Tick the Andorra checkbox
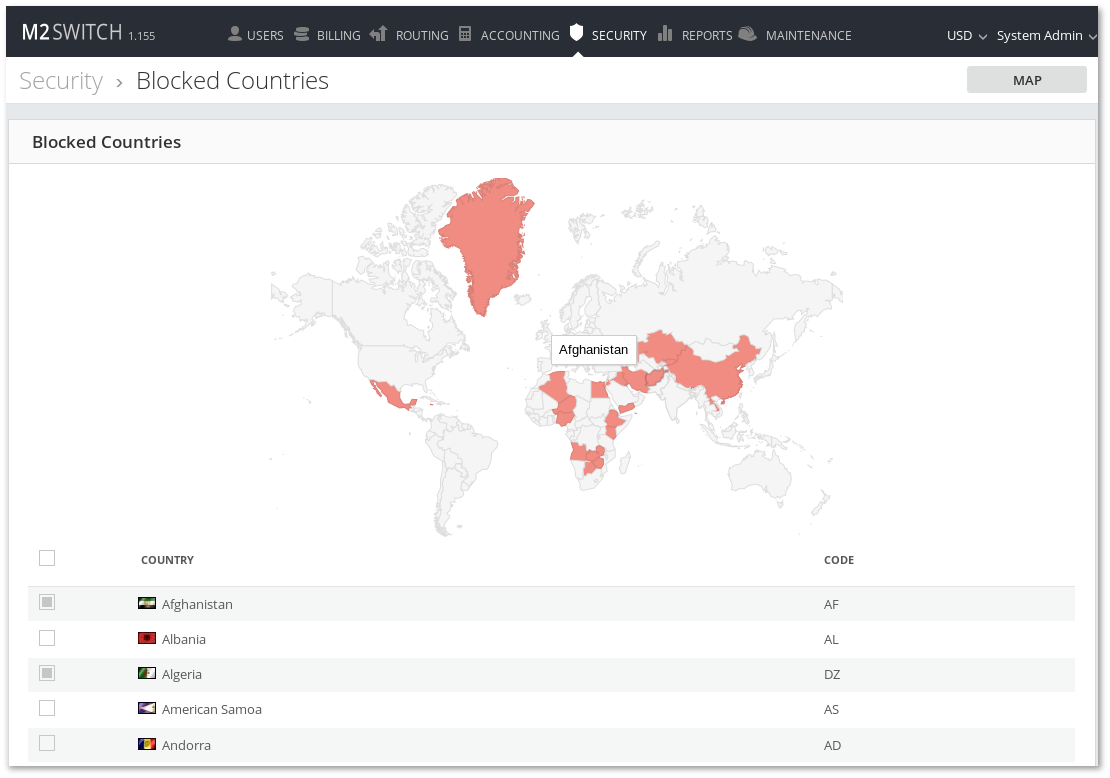The height and width of the screenshot is (778, 1110). (x=47, y=743)
